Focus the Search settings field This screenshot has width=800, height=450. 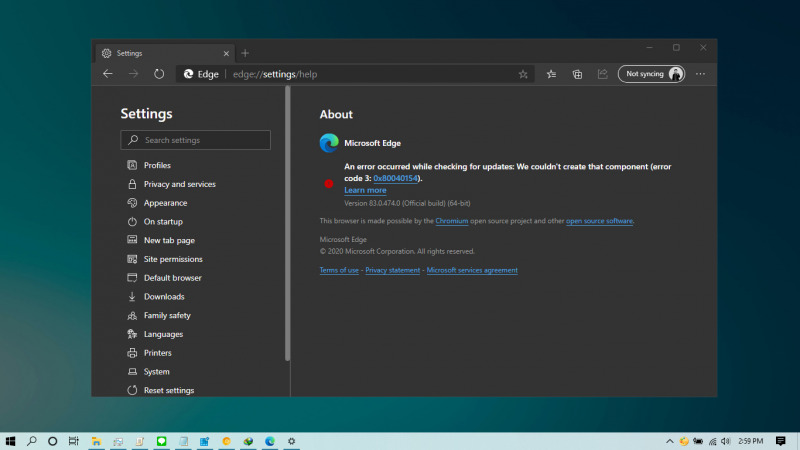point(195,140)
